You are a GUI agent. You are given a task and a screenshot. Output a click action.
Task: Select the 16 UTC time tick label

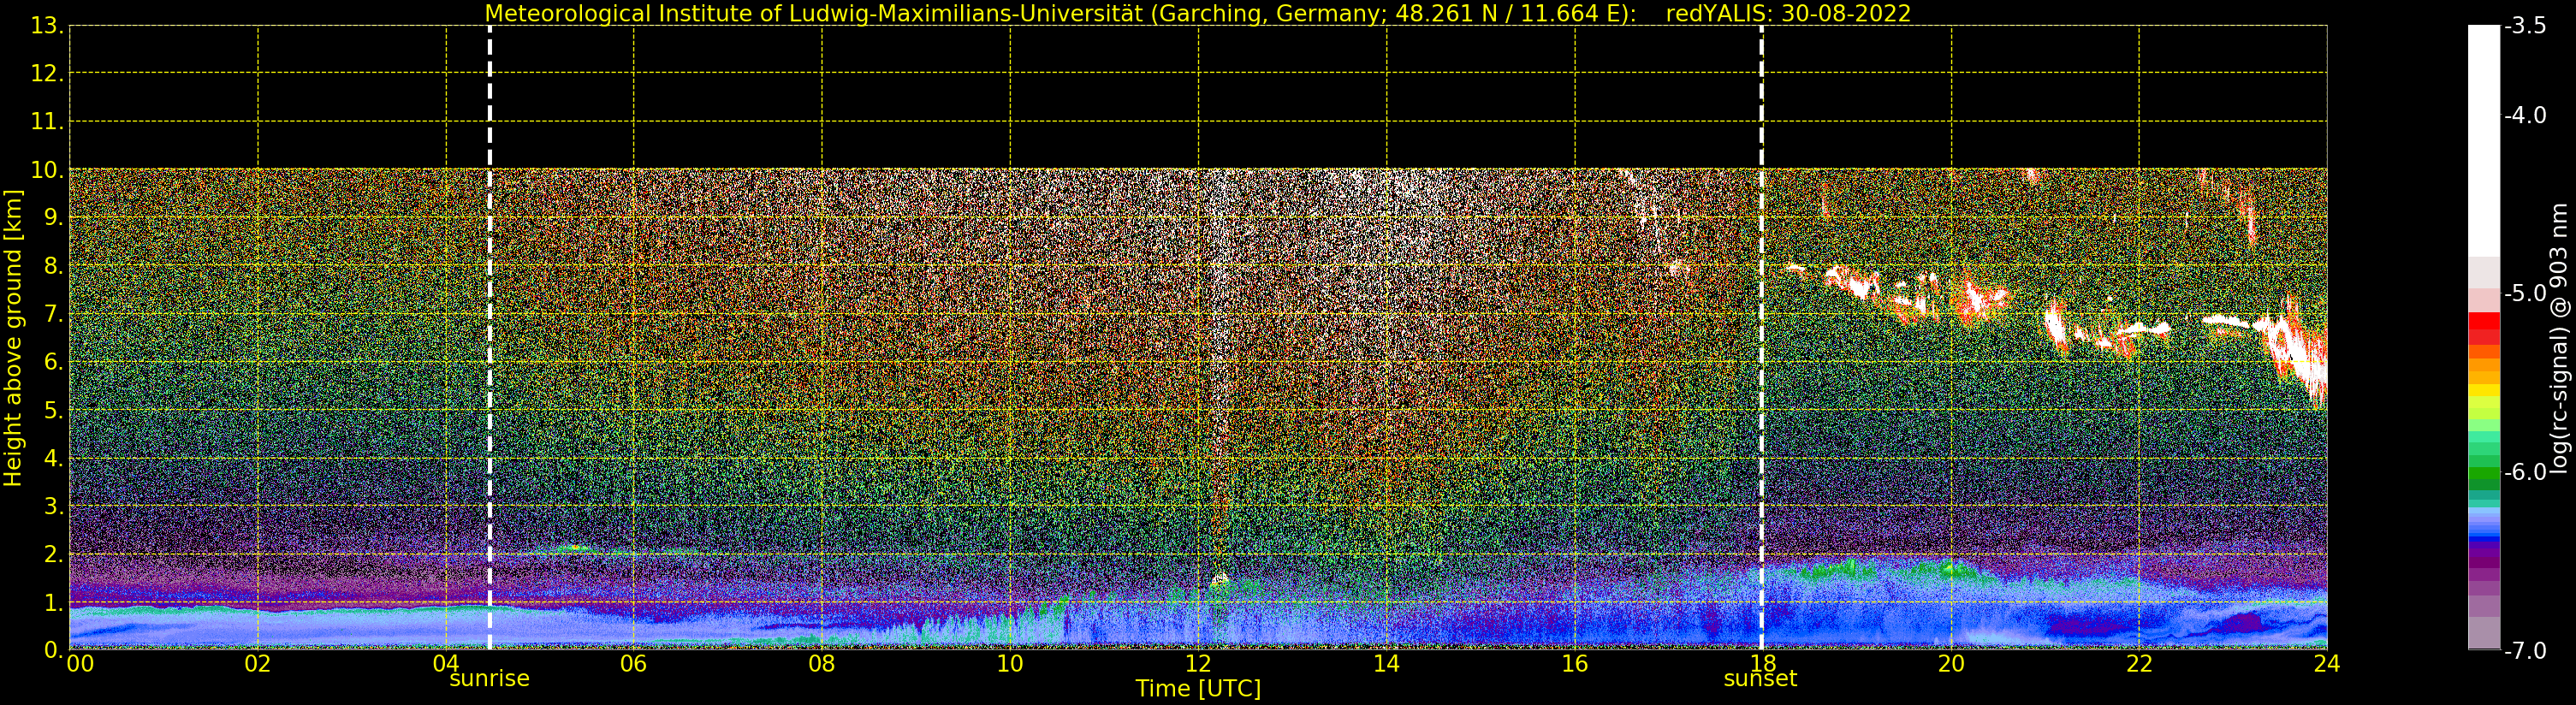click(x=1575, y=663)
